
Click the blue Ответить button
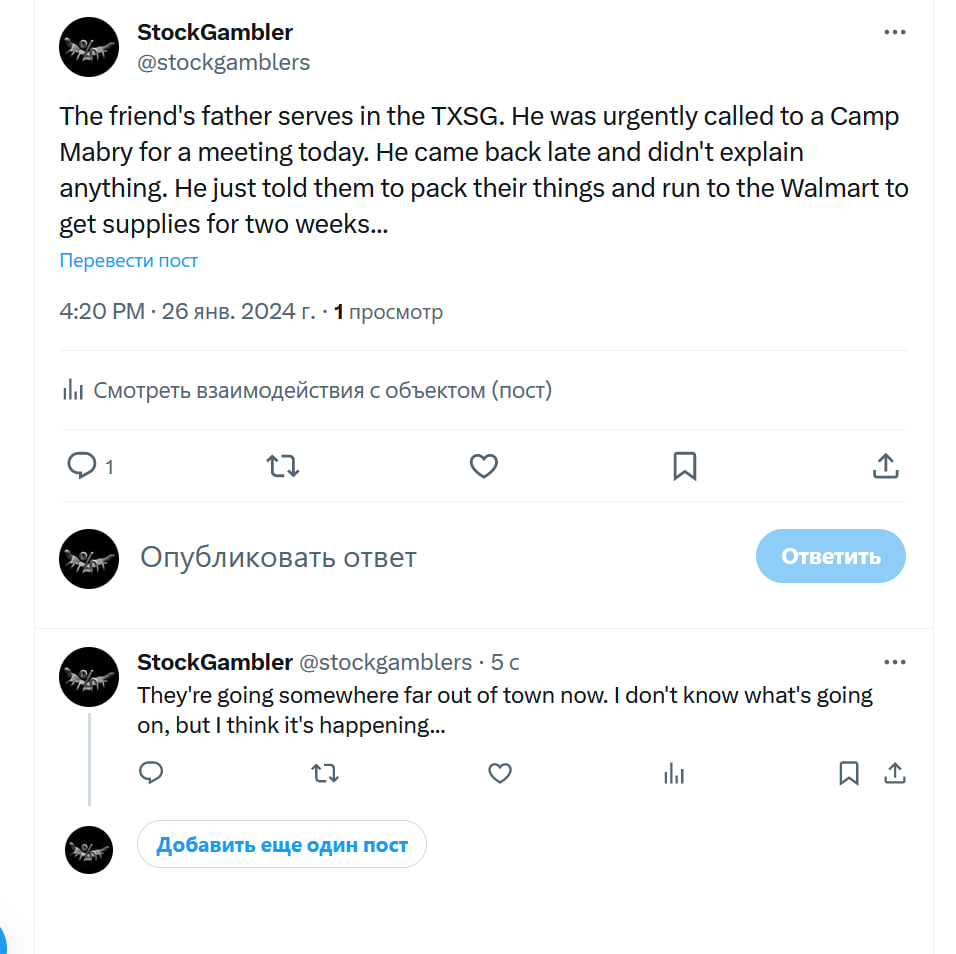coord(830,556)
